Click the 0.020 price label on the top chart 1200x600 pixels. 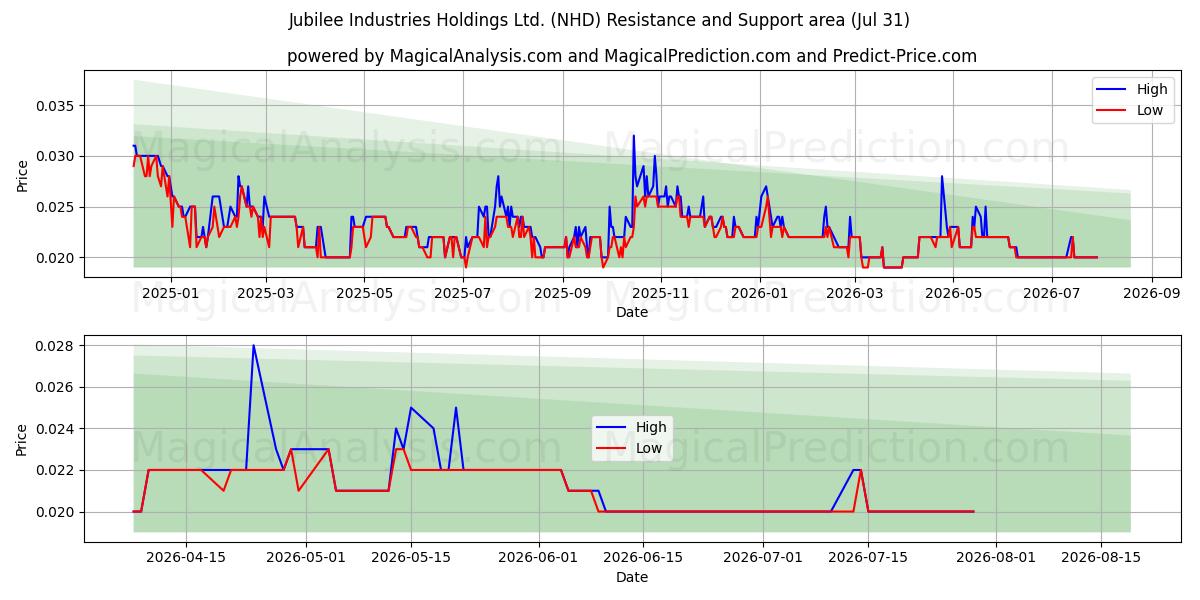[x=56, y=258]
